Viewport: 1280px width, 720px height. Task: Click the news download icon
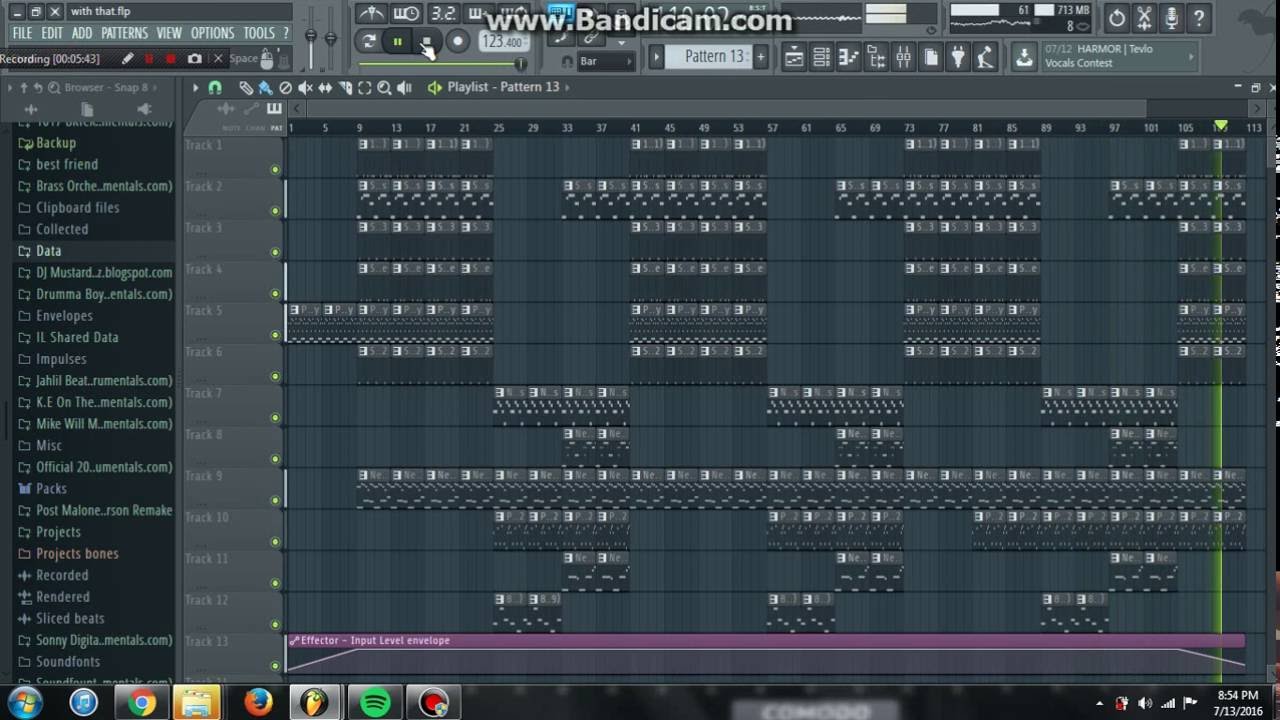point(1024,57)
